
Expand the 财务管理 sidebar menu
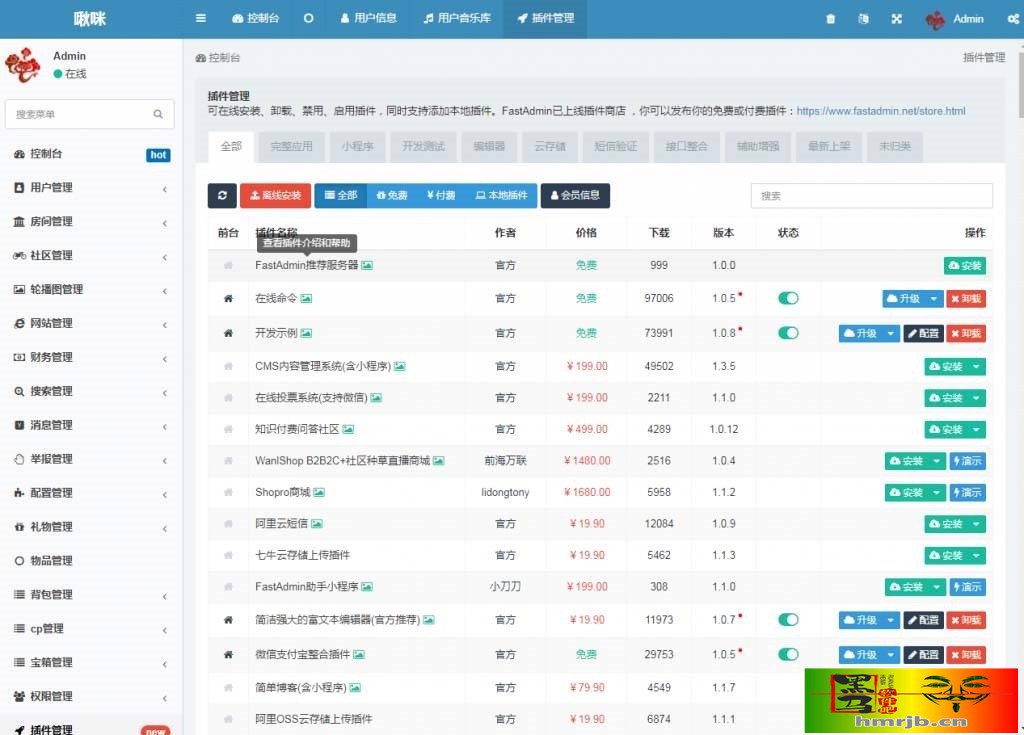tap(90, 358)
